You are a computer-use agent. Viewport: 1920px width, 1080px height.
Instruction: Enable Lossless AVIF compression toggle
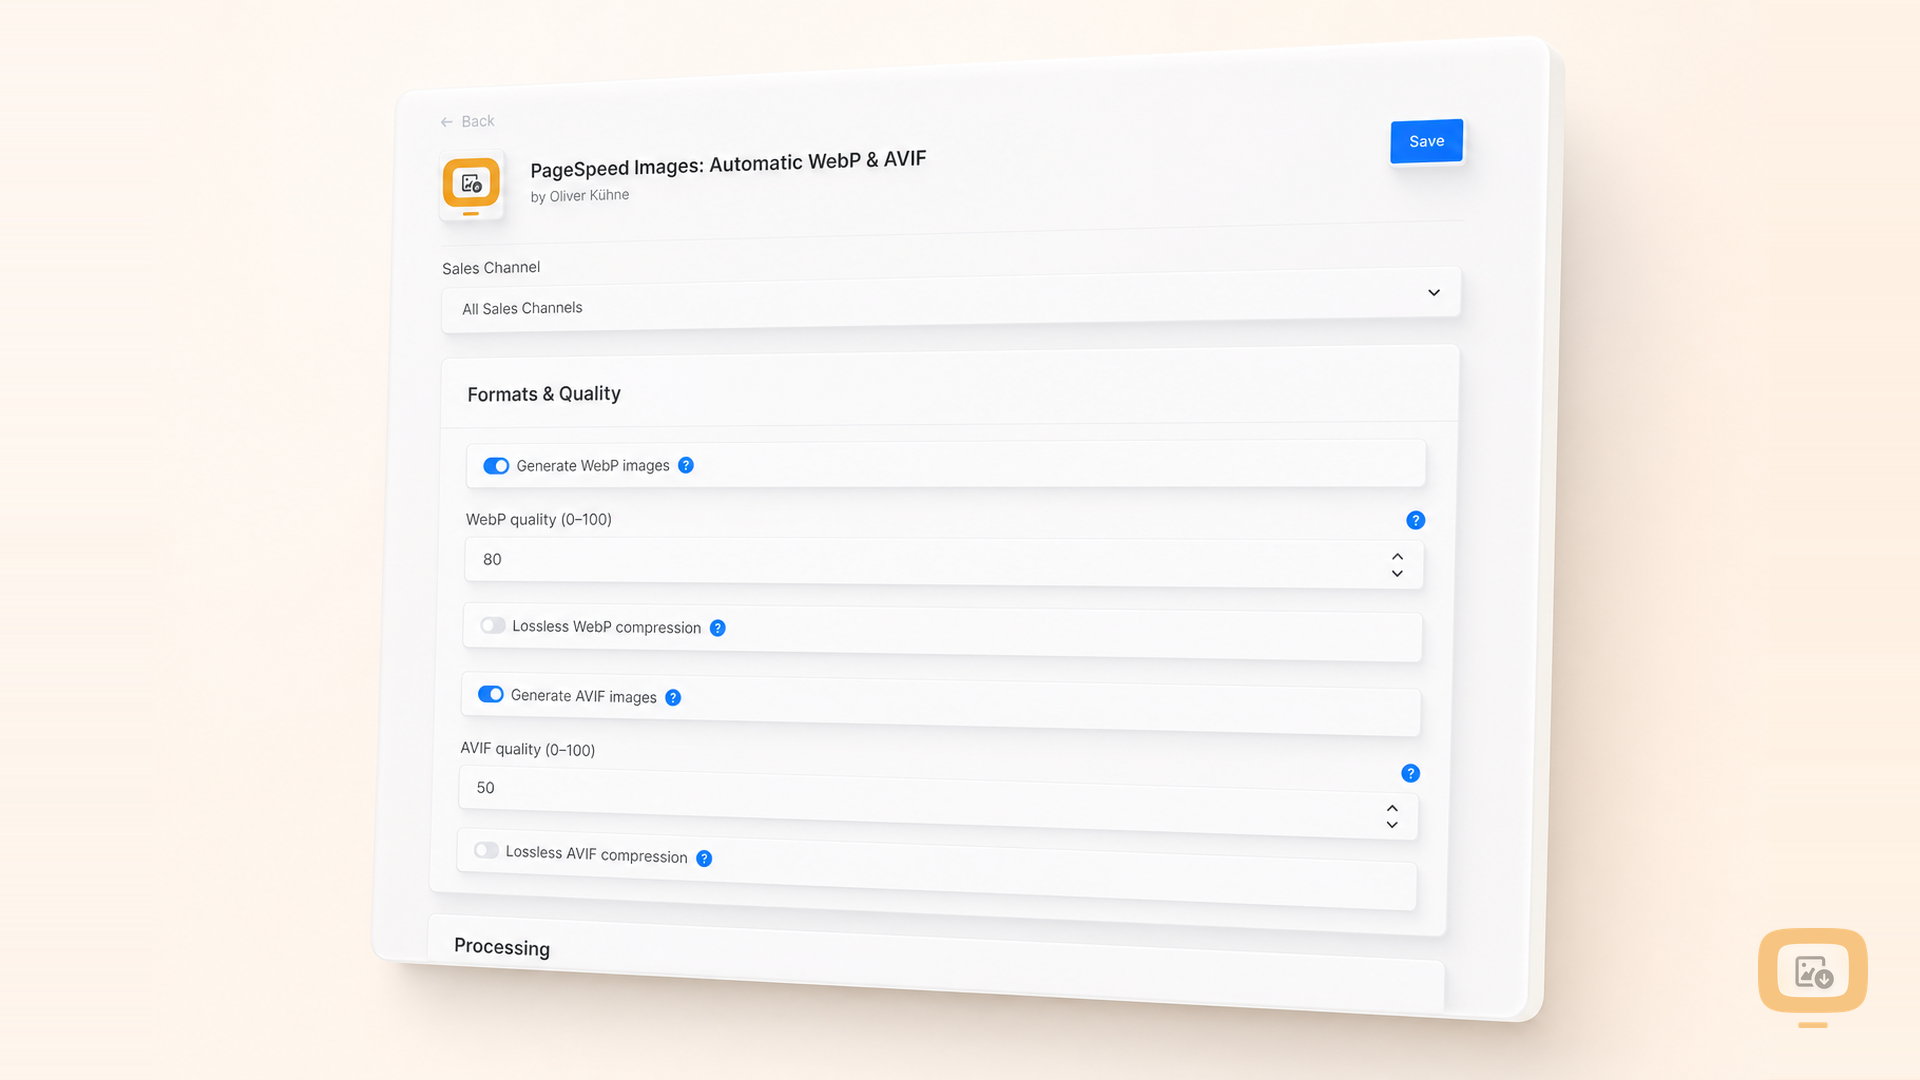point(486,850)
